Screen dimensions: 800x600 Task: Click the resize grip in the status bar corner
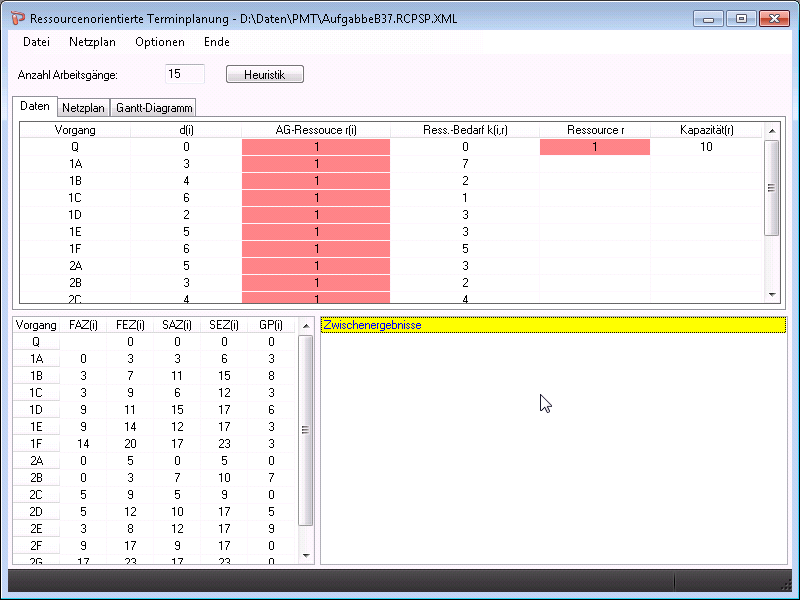(787, 583)
